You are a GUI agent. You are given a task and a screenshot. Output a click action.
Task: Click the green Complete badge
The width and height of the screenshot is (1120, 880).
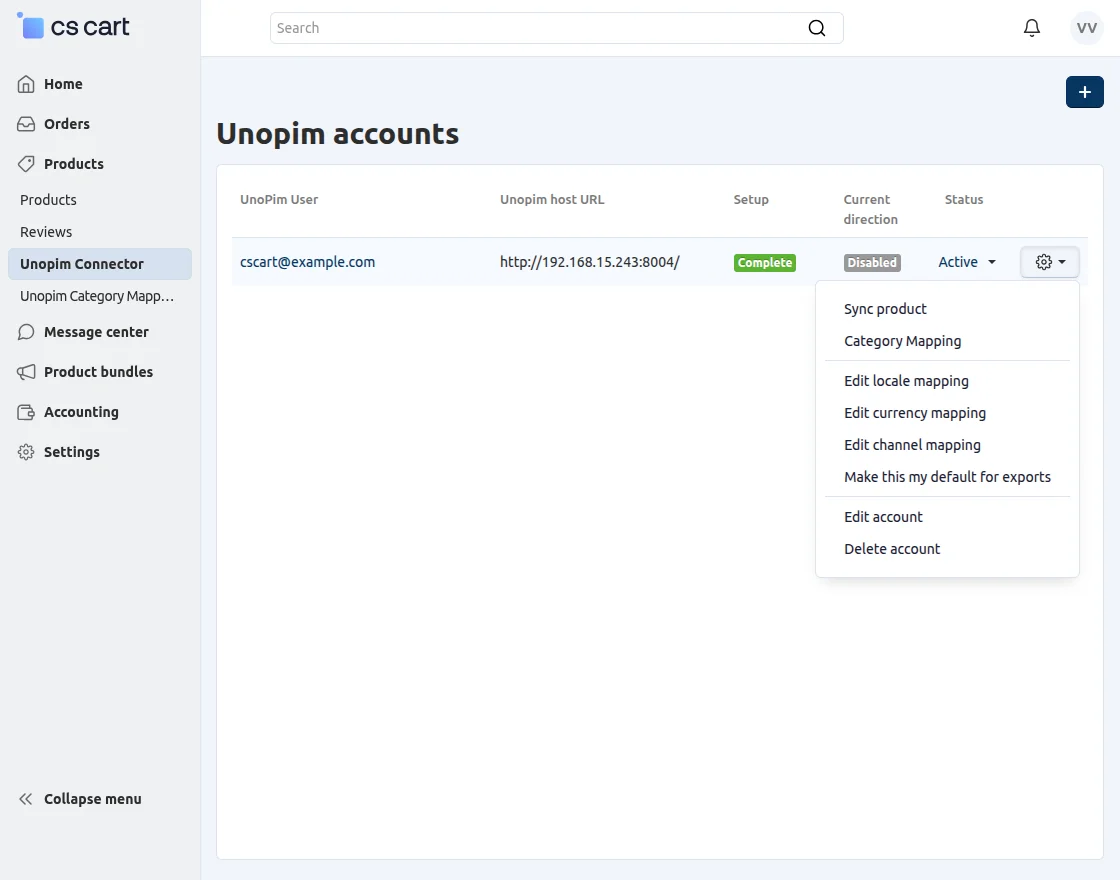764,263
